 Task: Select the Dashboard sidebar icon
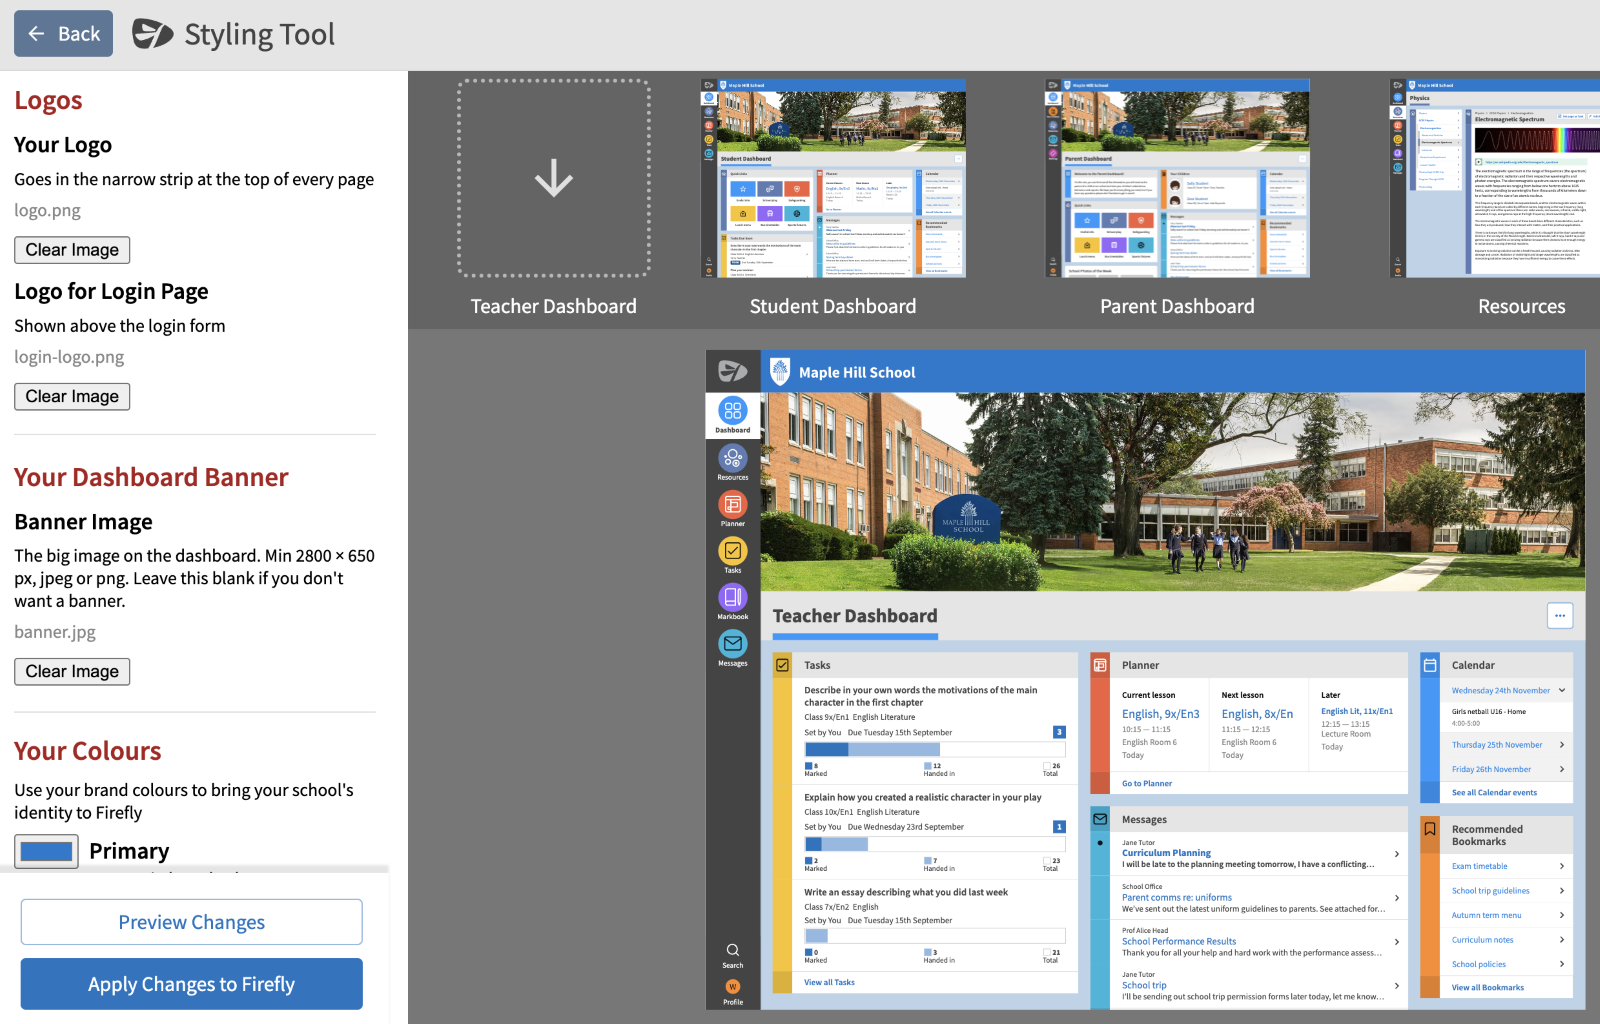click(x=732, y=414)
